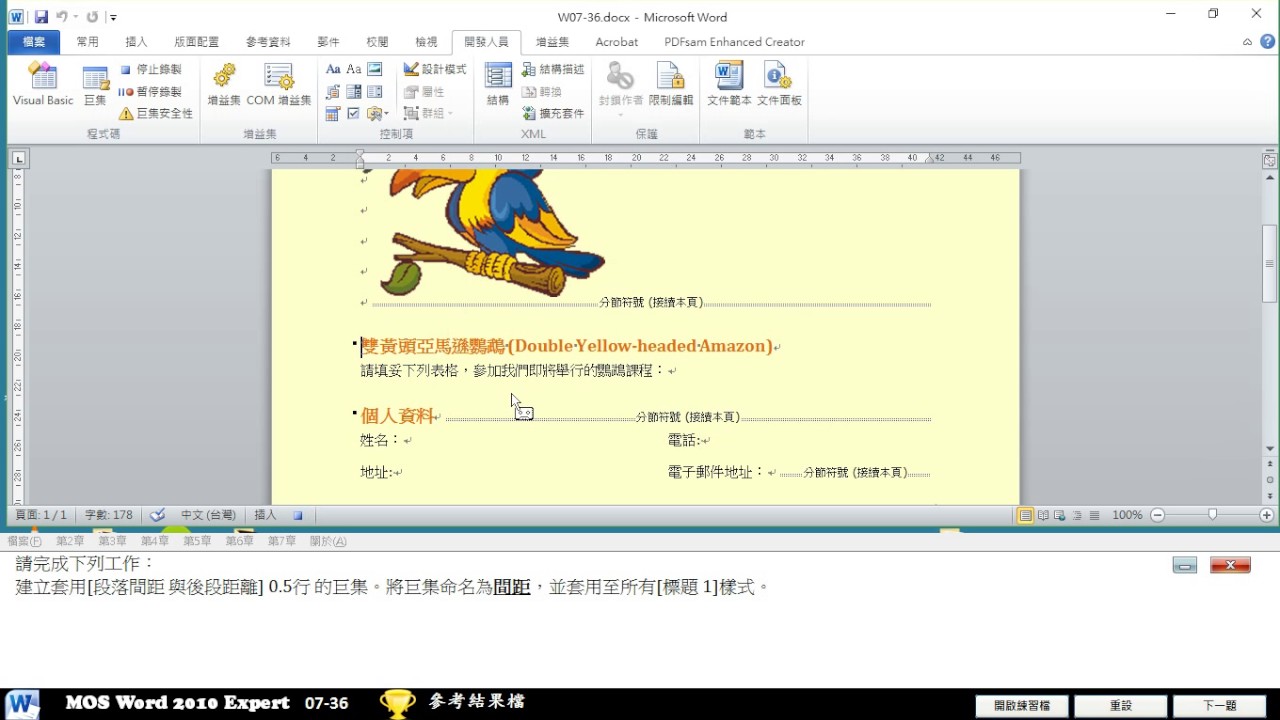Image resolution: width=1280 pixels, height=720 pixels.
Task: Click 擴充套件 expansion packs
Action: (x=553, y=113)
